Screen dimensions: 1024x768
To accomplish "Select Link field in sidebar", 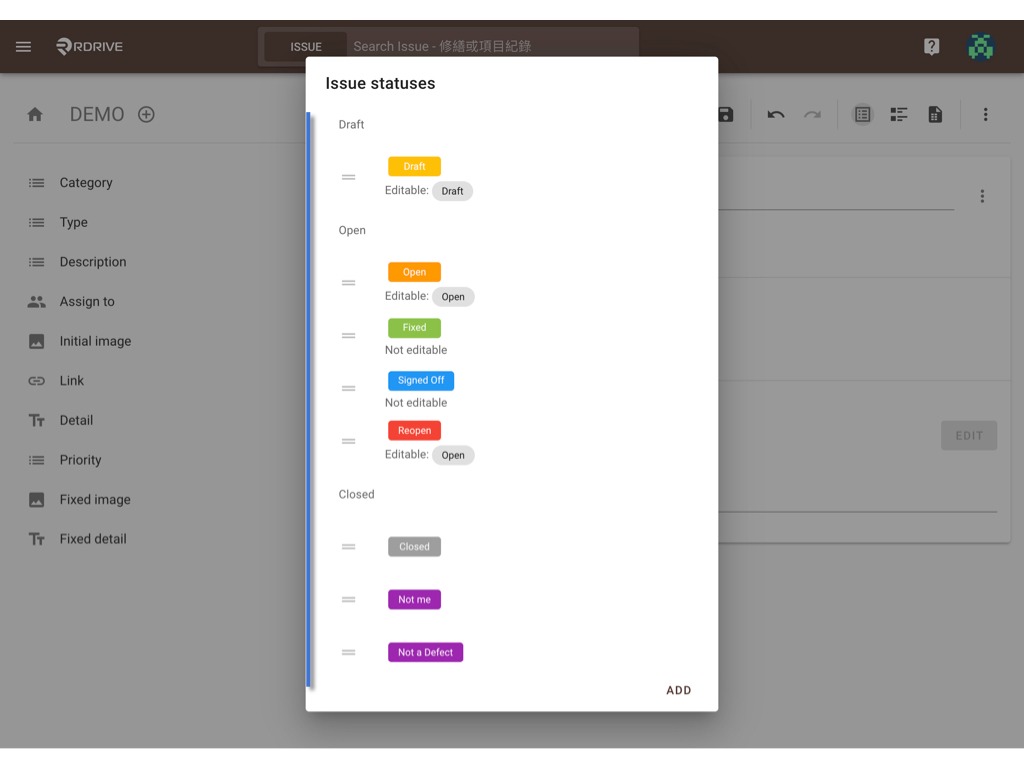I will (x=71, y=381).
